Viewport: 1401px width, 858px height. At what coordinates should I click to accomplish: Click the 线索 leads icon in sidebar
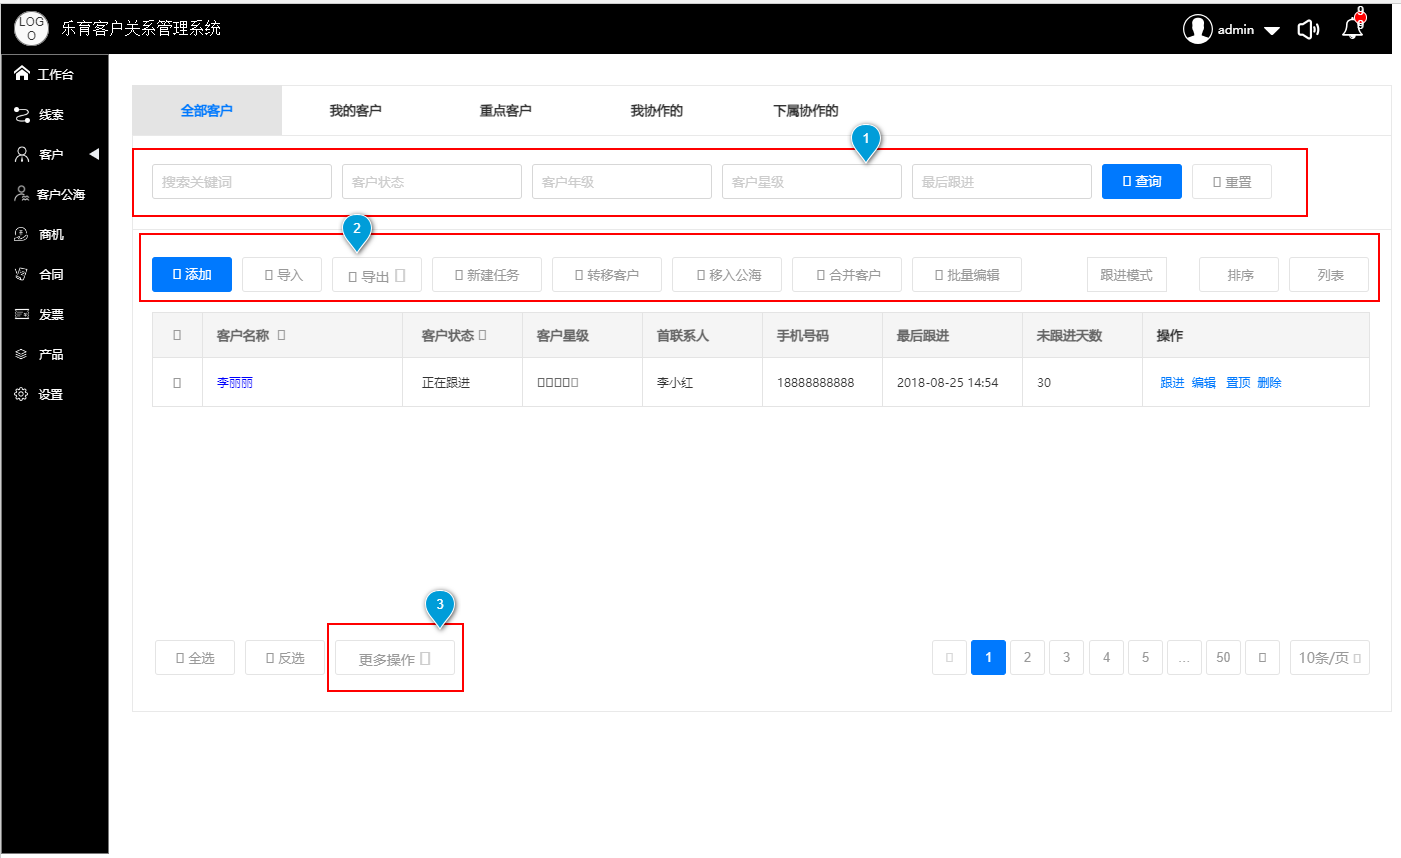click(22, 114)
